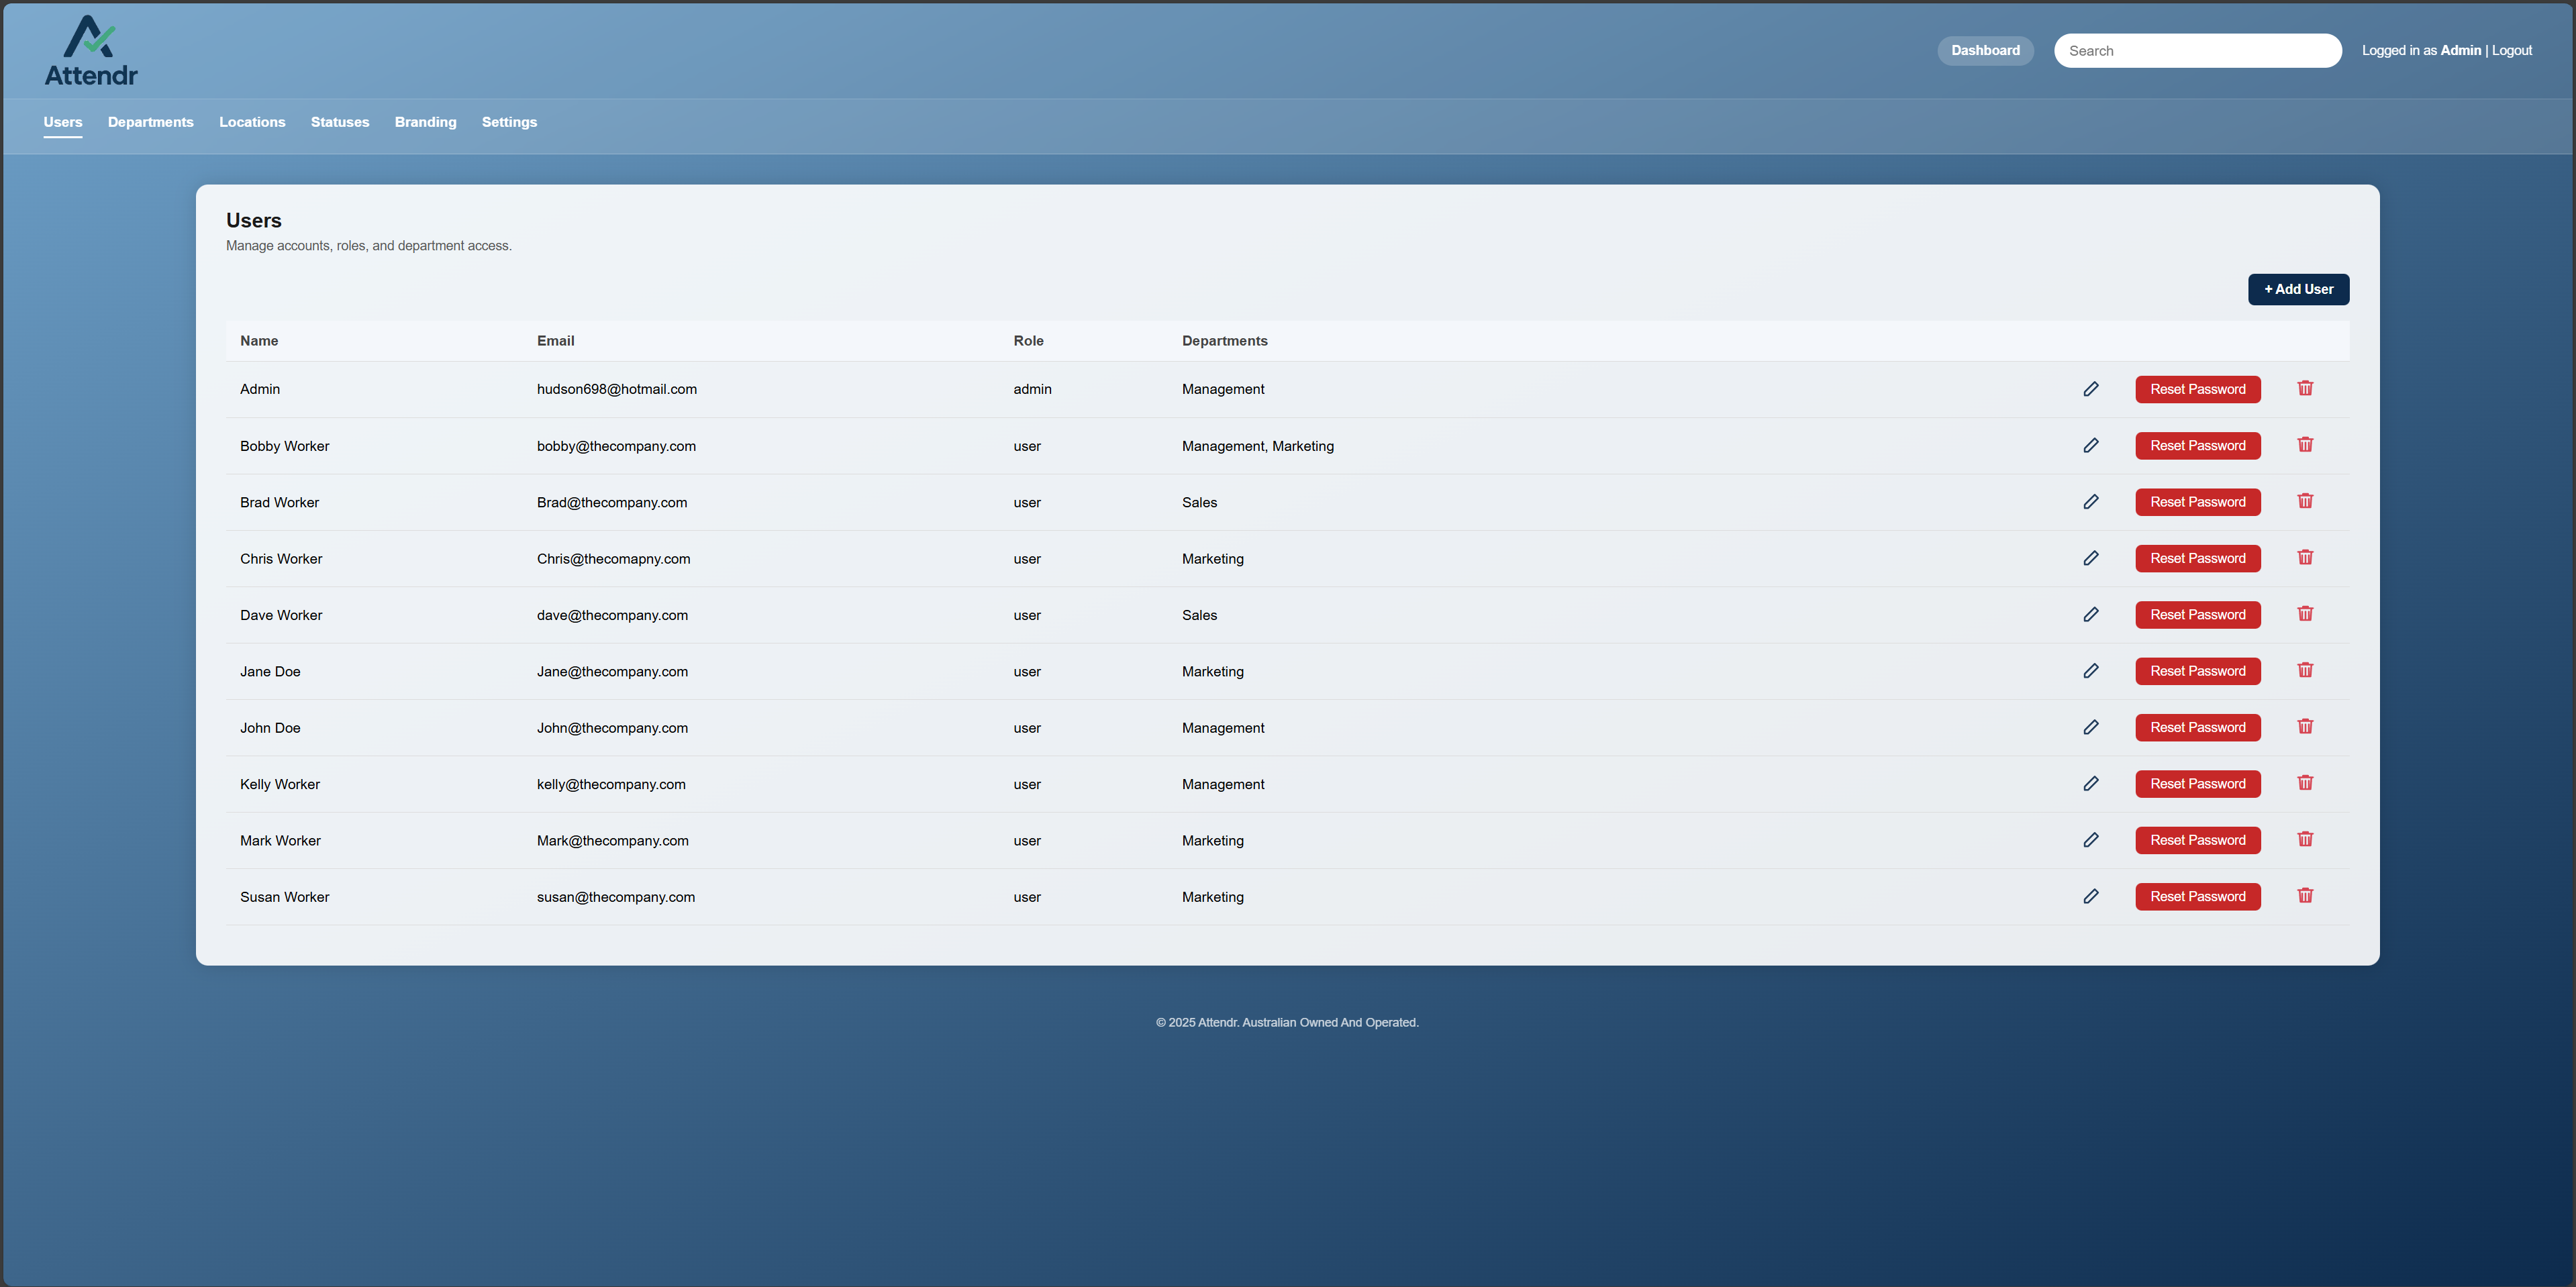
Task: Edit Kelly Worker's details with pencil icon
Action: click(2092, 784)
